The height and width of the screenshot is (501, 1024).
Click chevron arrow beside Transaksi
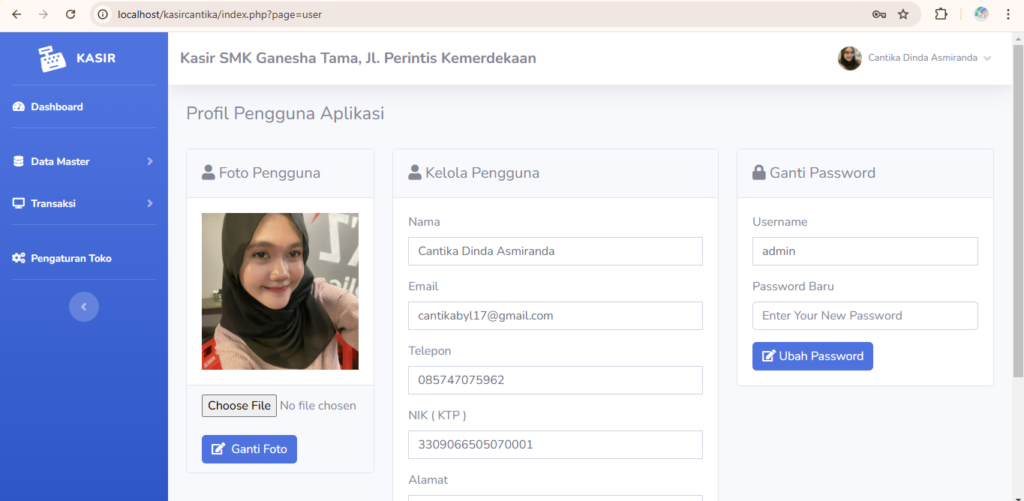point(150,203)
